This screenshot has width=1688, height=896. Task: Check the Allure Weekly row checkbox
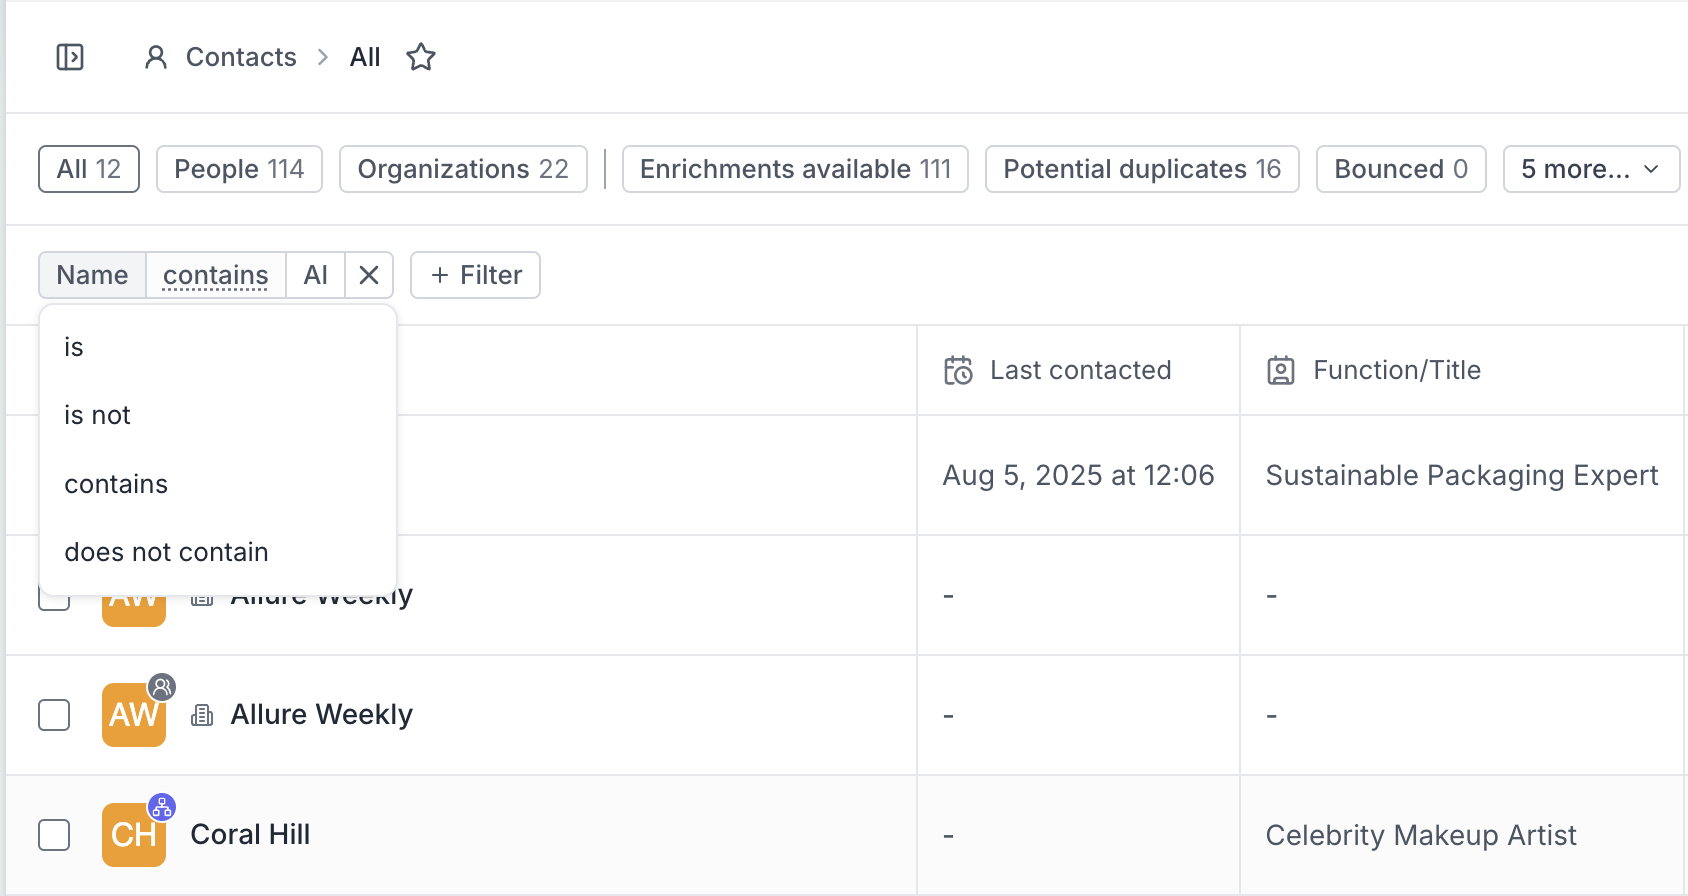54,715
